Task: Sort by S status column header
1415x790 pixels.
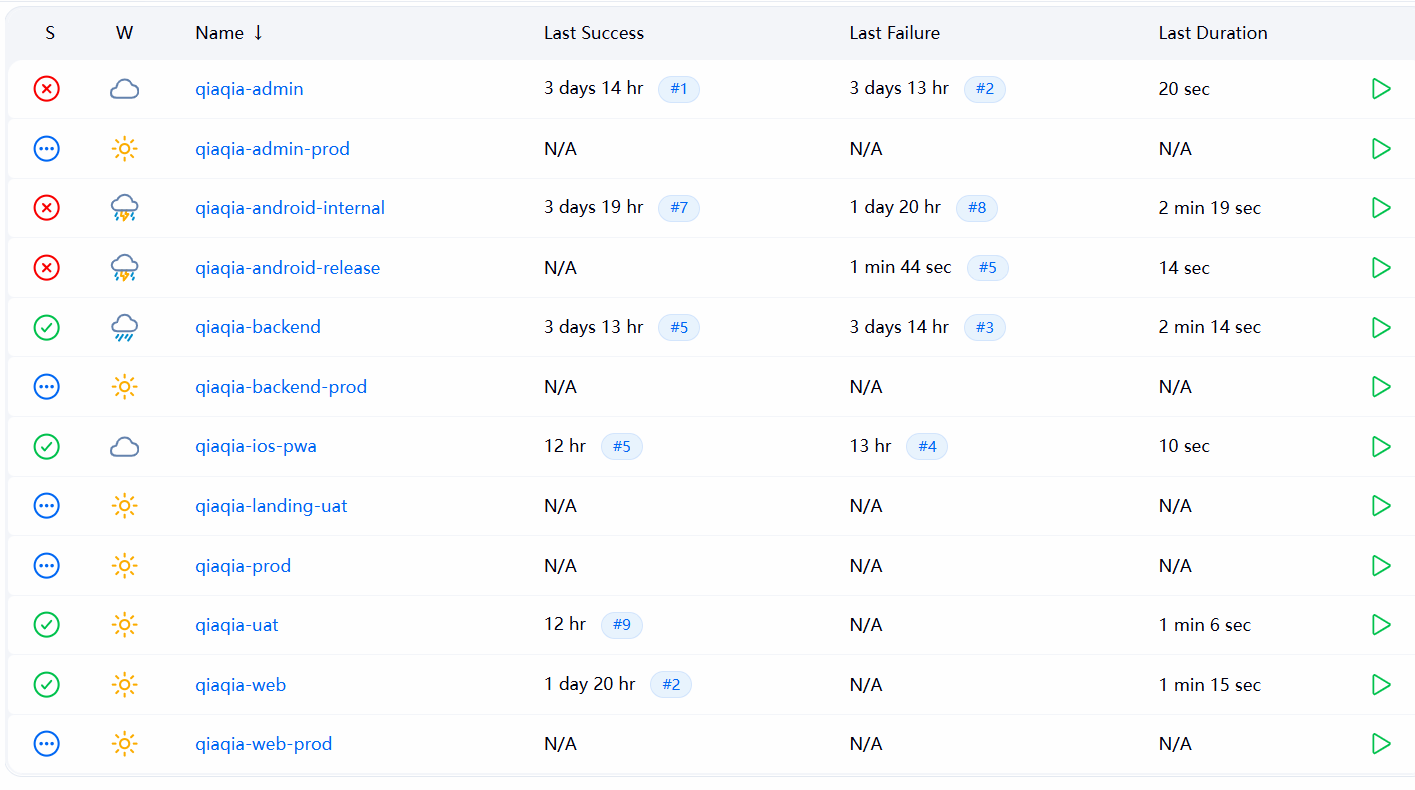Action: (50, 33)
